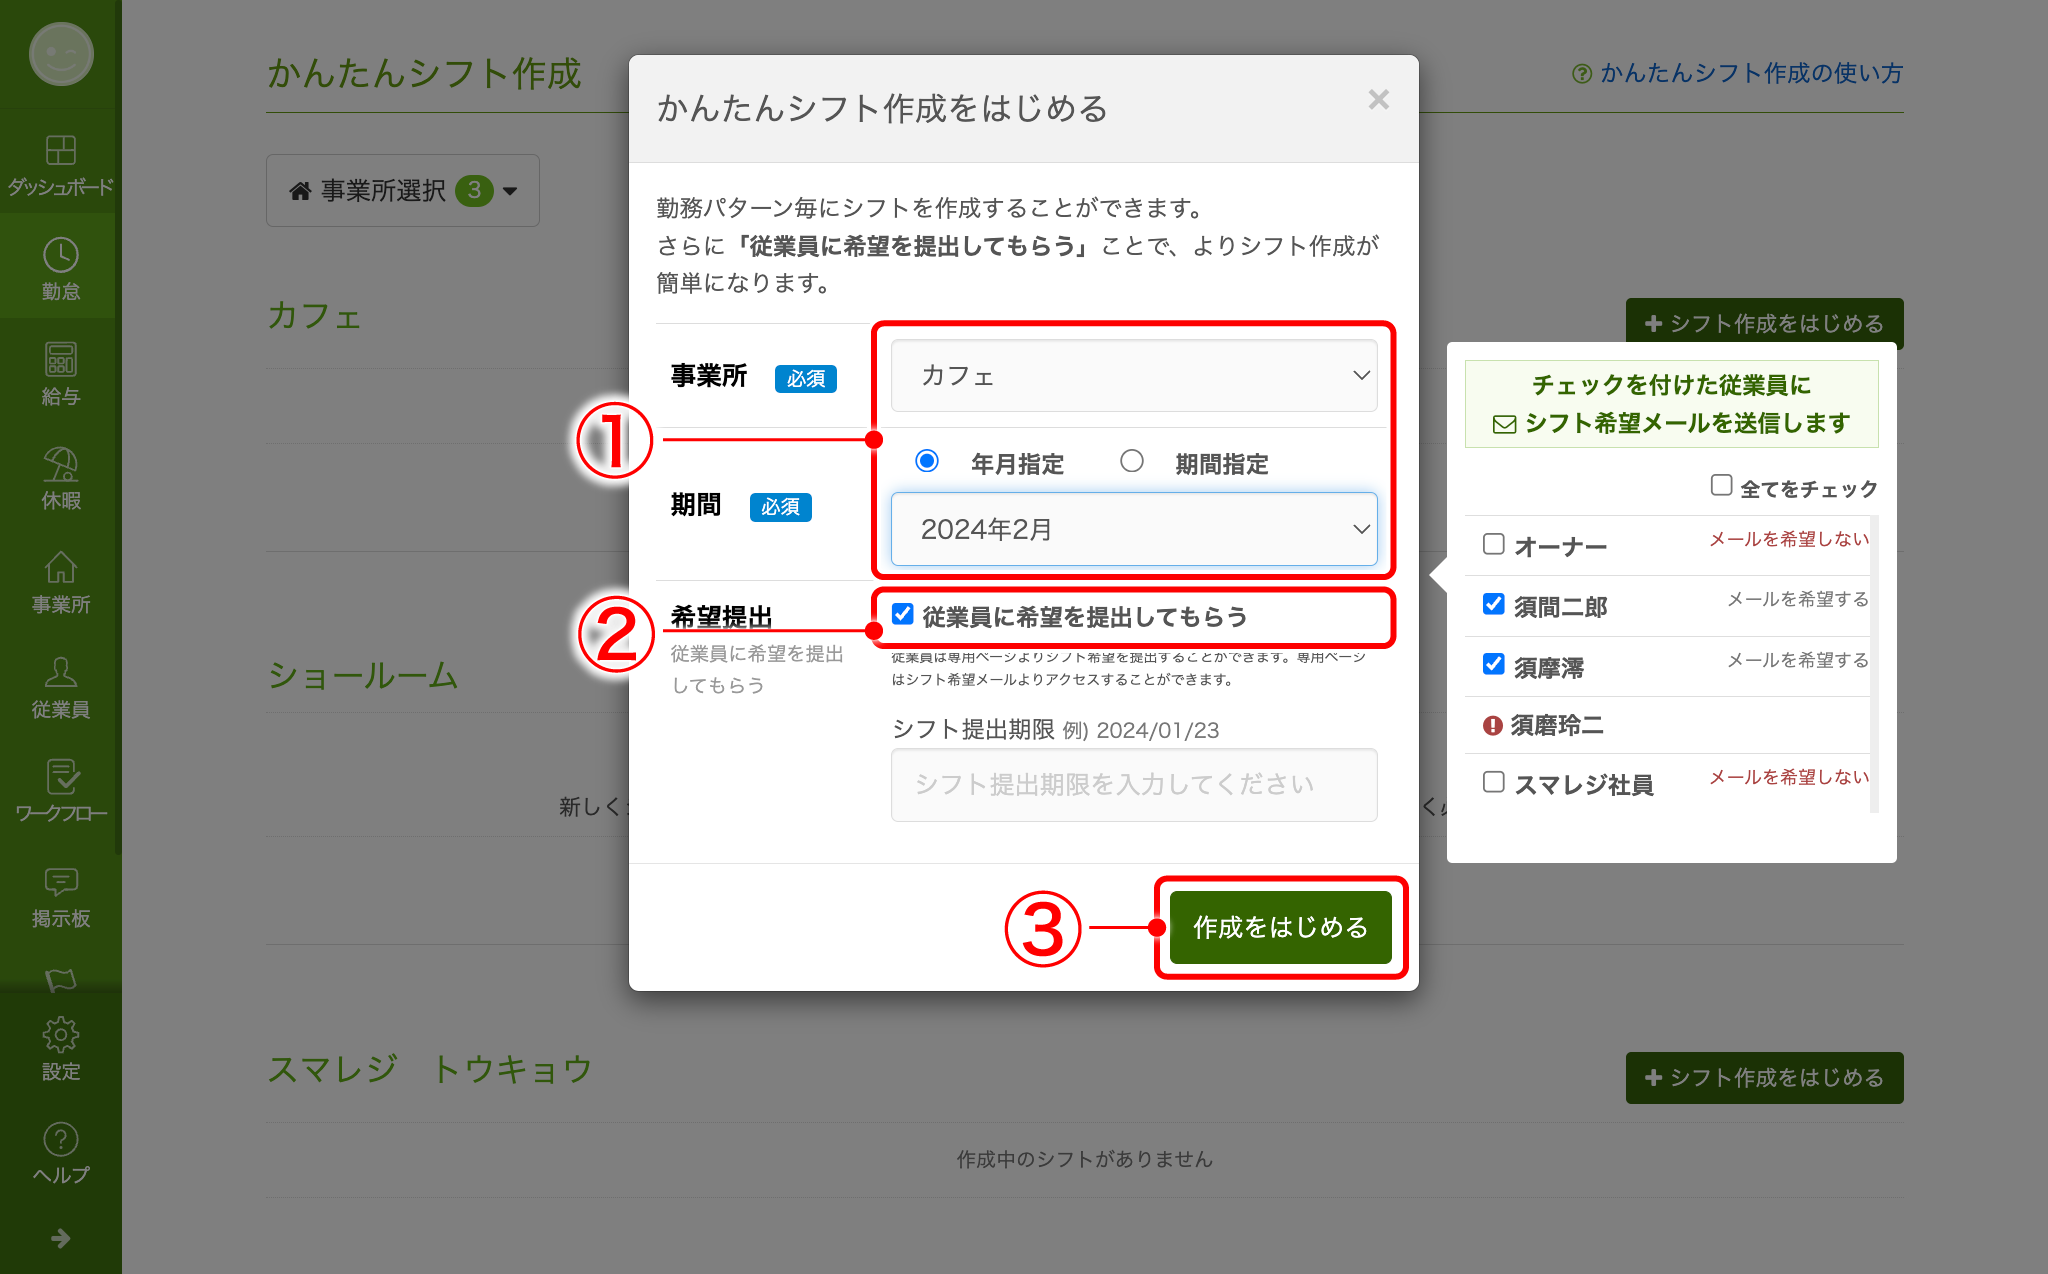Expand the 2024年2月 month dropdown
The width and height of the screenshot is (2048, 1274).
point(1133,529)
